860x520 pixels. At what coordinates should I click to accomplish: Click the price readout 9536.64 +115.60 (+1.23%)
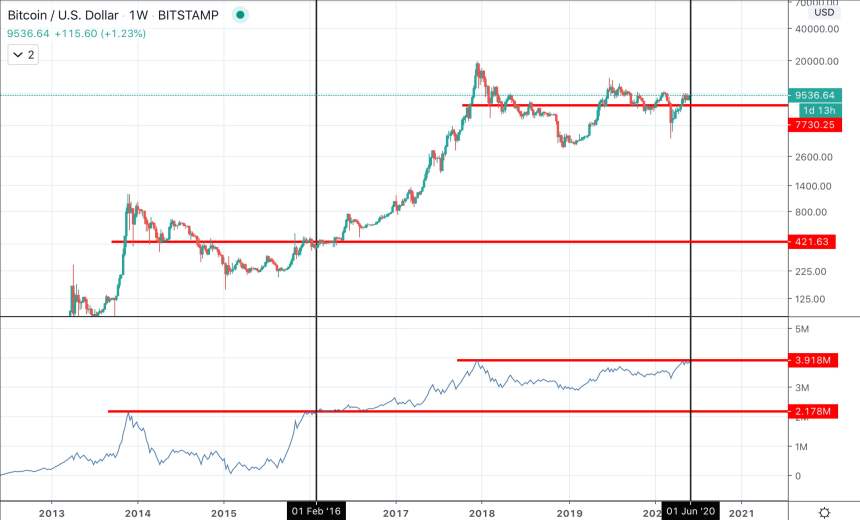click(x=76, y=33)
